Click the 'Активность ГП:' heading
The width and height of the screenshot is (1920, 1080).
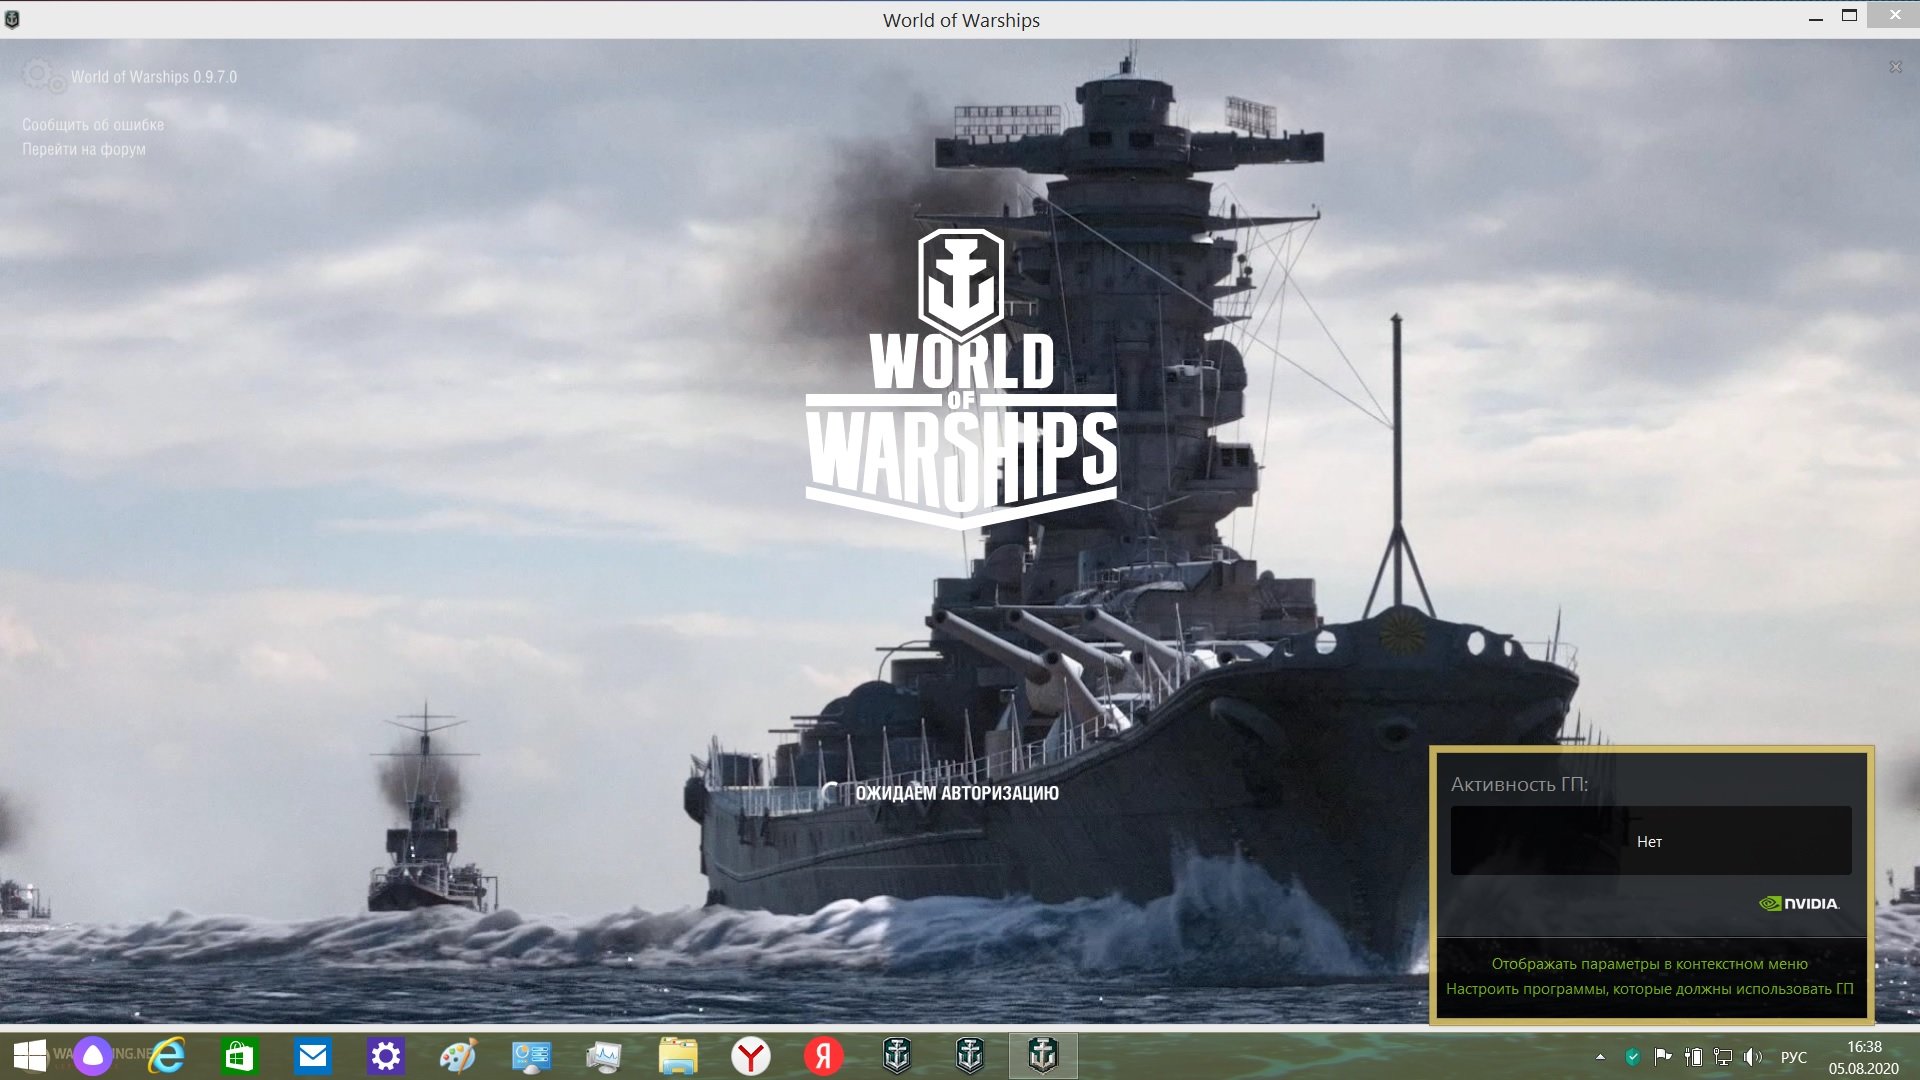click(1519, 784)
